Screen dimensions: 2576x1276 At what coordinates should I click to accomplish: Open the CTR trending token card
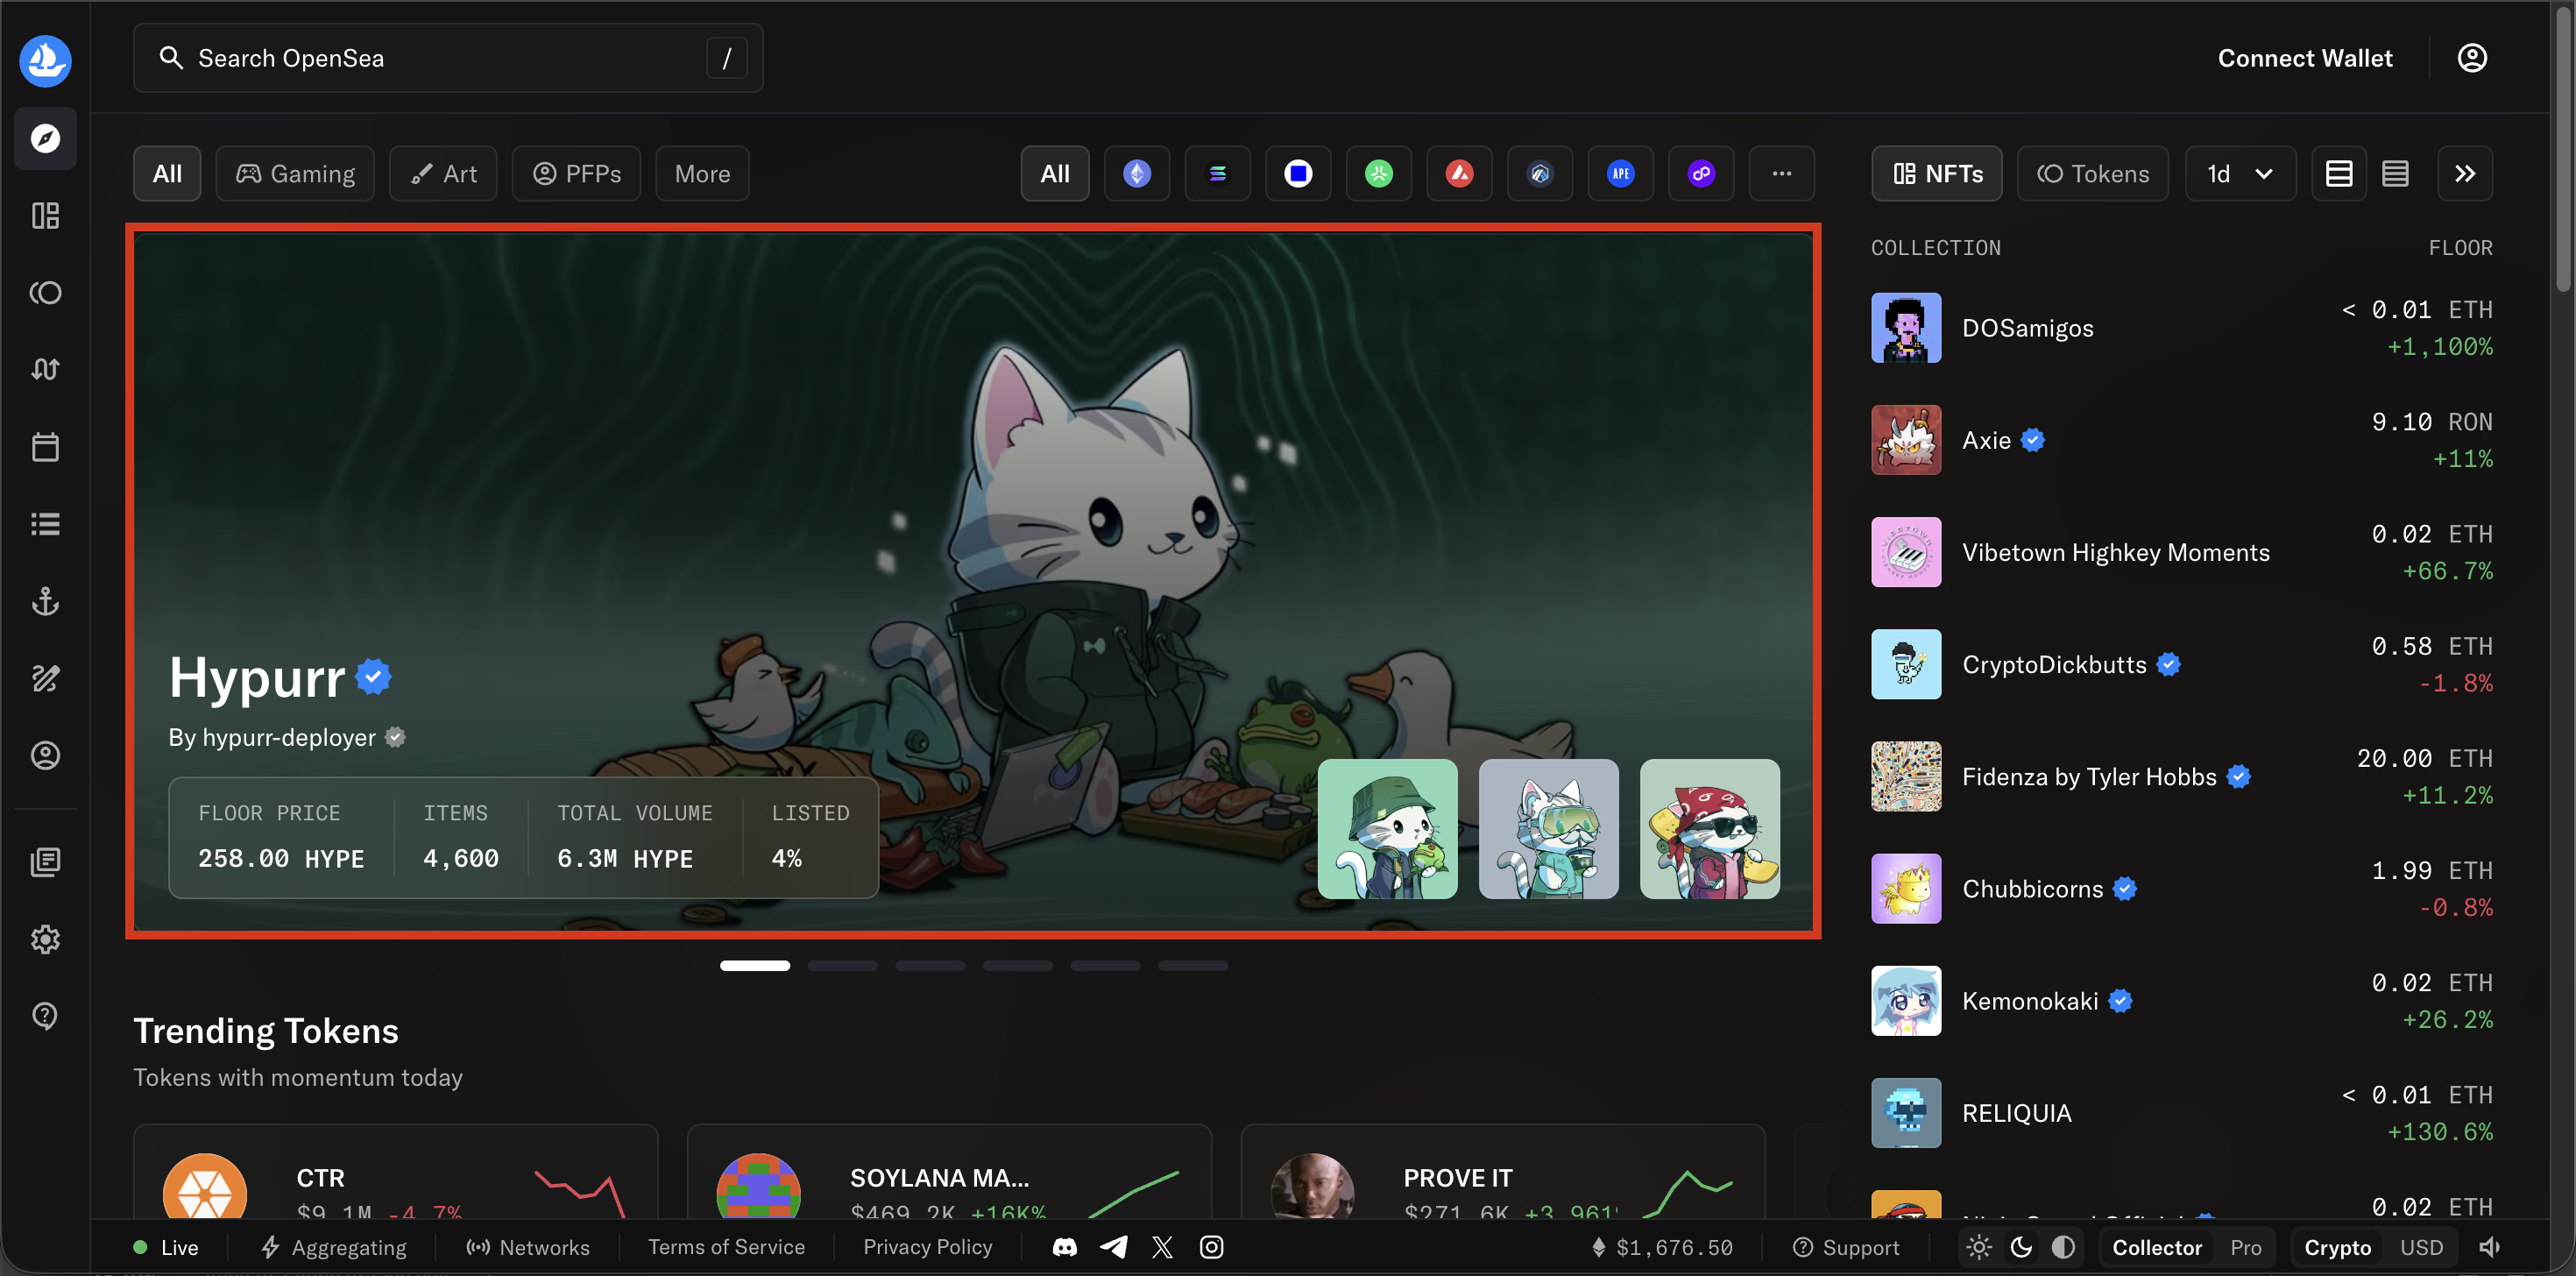tap(395, 1172)
